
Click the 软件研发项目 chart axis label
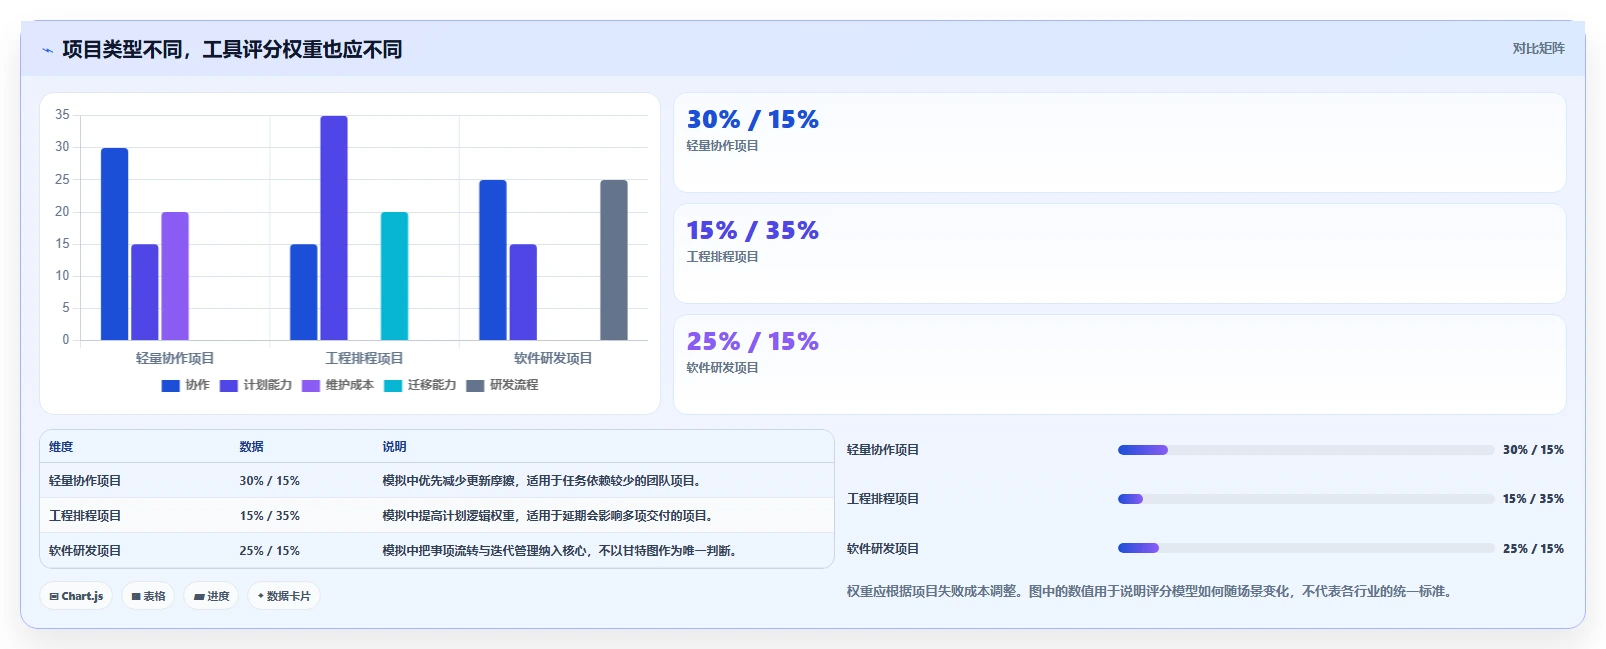click(553, 358)
